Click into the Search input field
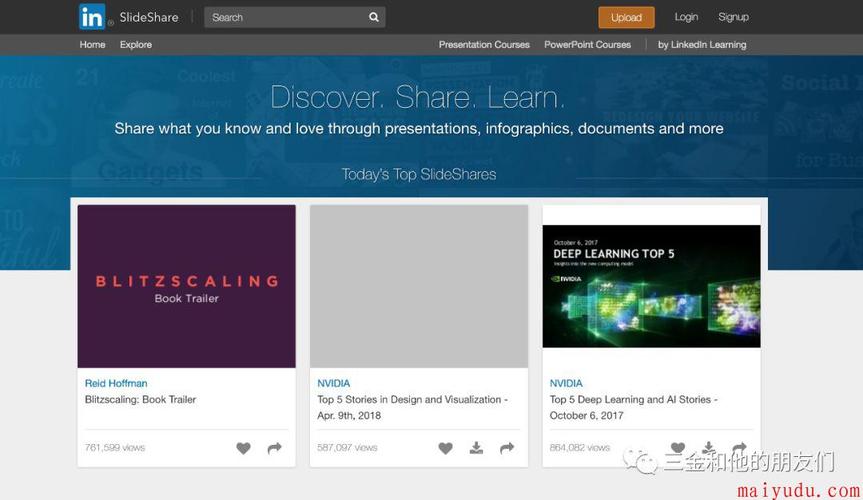 tap(285, 17)
